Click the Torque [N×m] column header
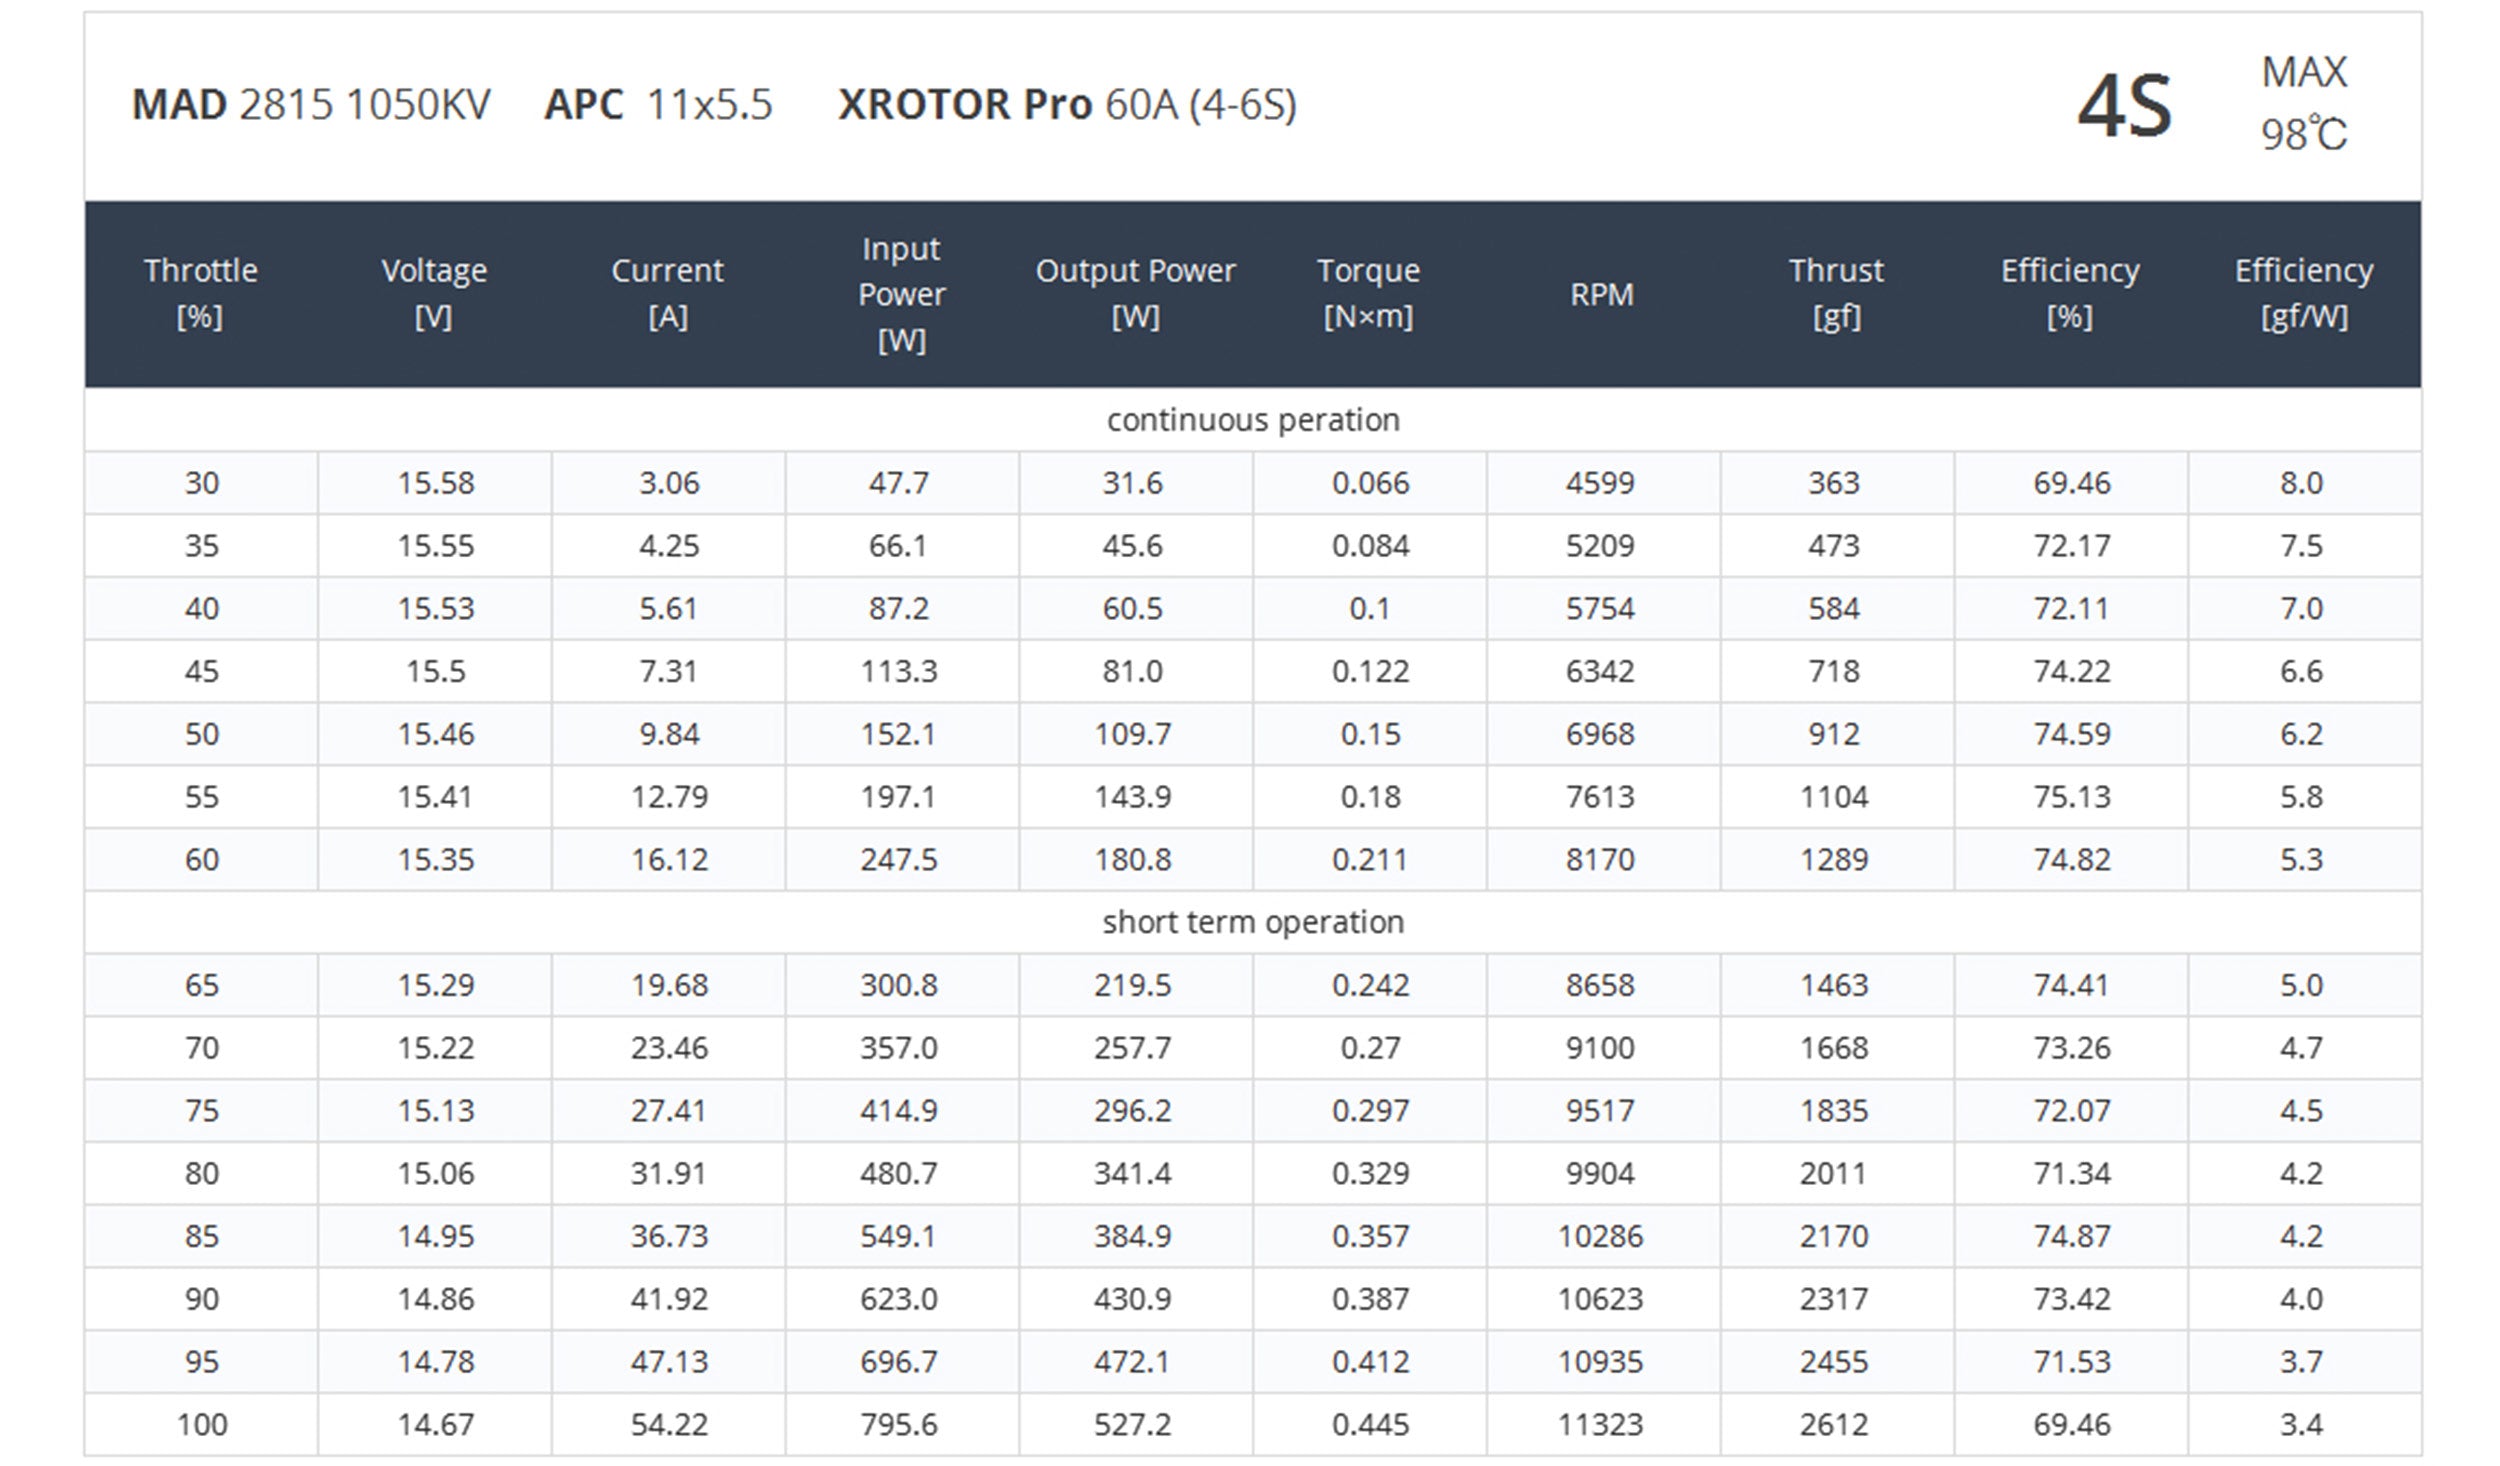Screen dimensions: 2500x1466 [1368, 293]
